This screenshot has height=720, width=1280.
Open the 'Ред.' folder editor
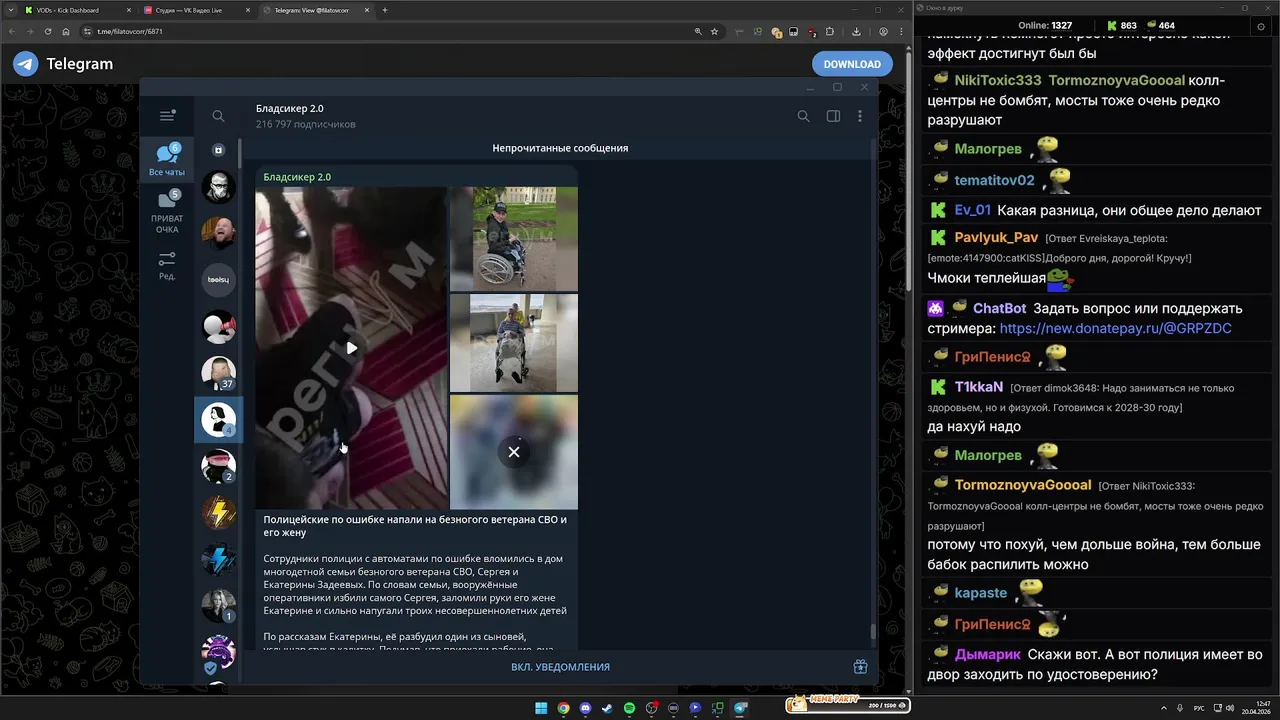167,265
